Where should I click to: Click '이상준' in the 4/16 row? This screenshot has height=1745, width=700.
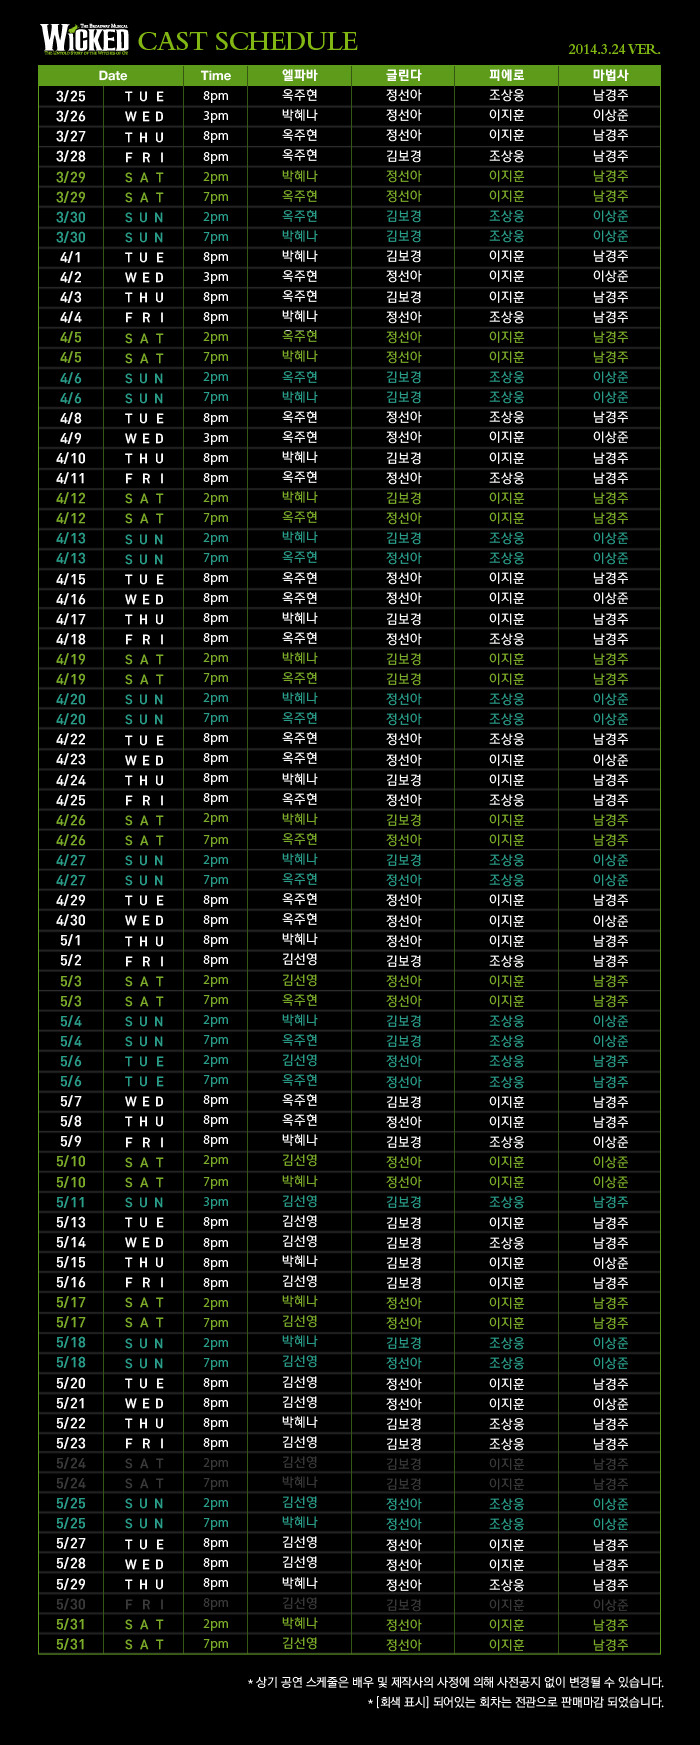click(x=610, y=598)
